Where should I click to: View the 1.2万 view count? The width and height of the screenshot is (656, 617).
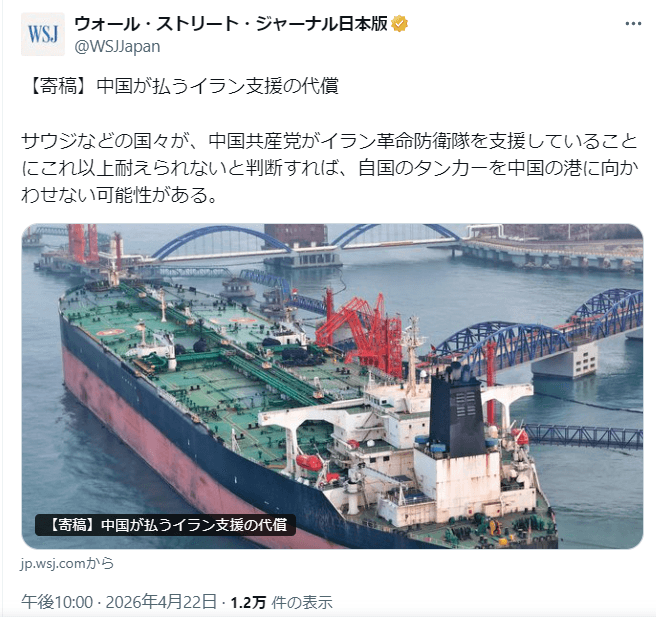pyautogui.click(x=248, y=602)
